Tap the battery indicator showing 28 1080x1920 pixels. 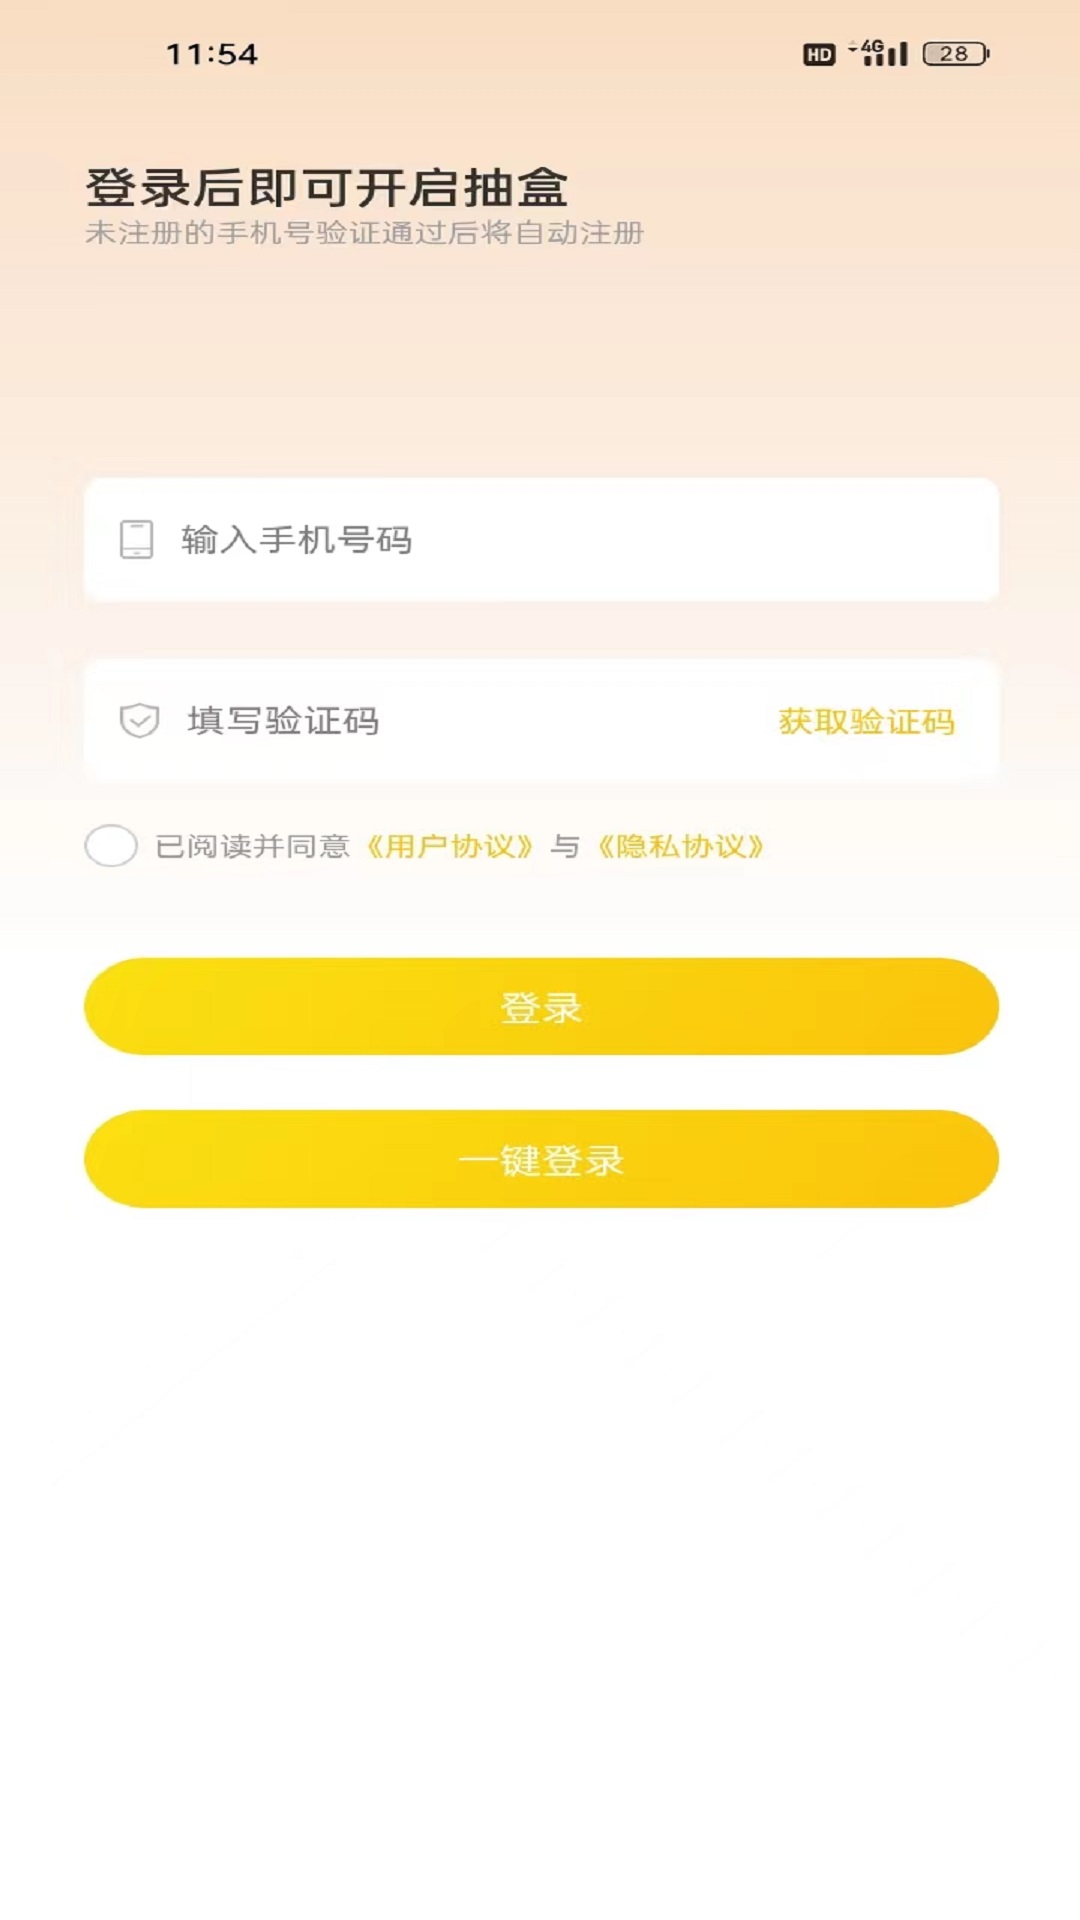pos(955,54)
